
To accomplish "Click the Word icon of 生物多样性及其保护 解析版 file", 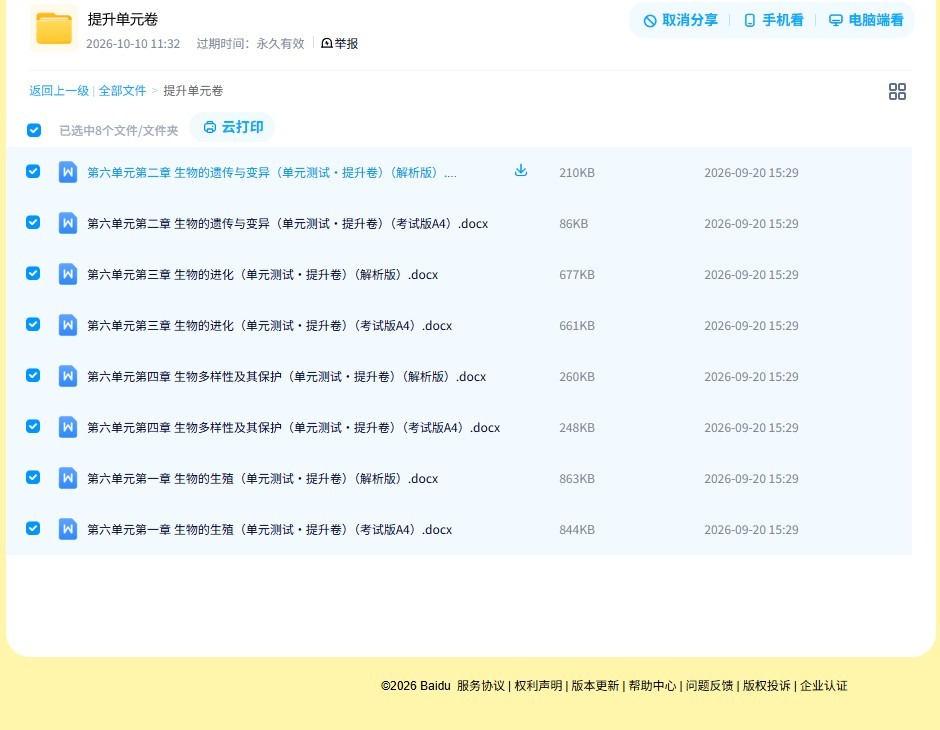I will [68, 376].
